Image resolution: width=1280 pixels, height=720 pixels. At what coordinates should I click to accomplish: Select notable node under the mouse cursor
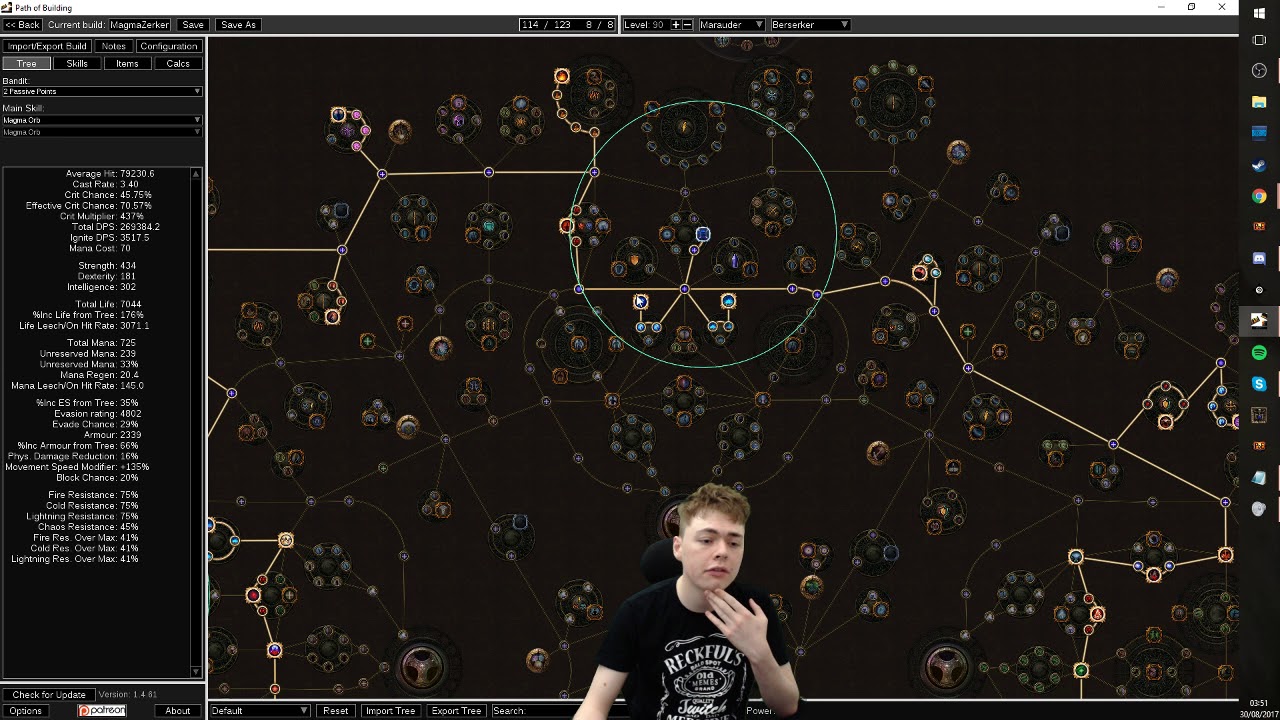click(x=640, y=301)
